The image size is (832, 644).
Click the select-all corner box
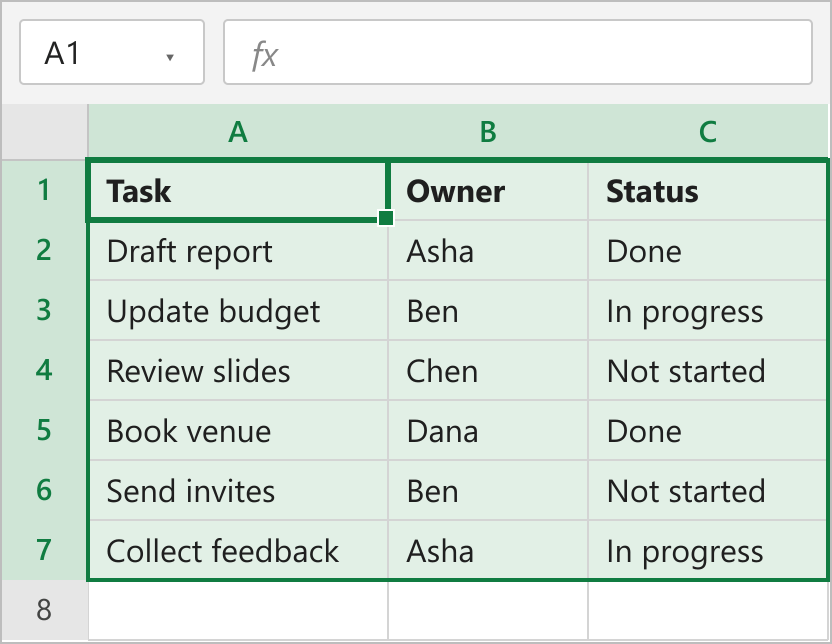point(45,132)
